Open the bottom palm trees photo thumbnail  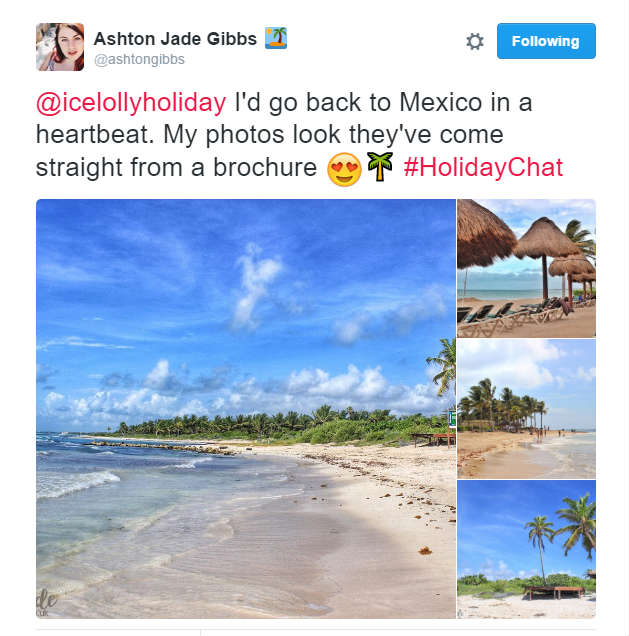coord(526,549)
